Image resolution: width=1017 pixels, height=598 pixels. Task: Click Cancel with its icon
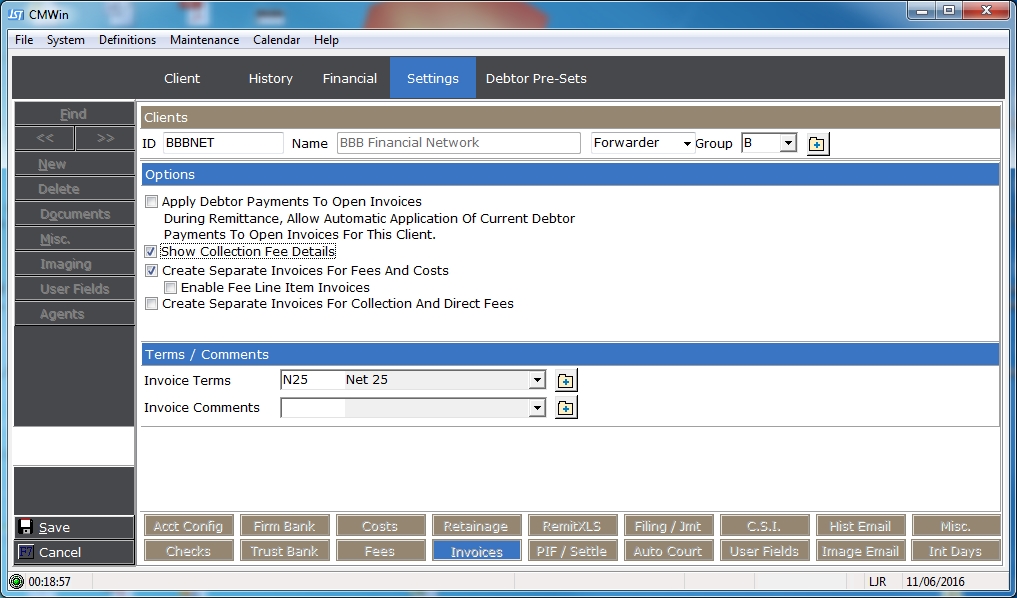[x=73, y=552]
